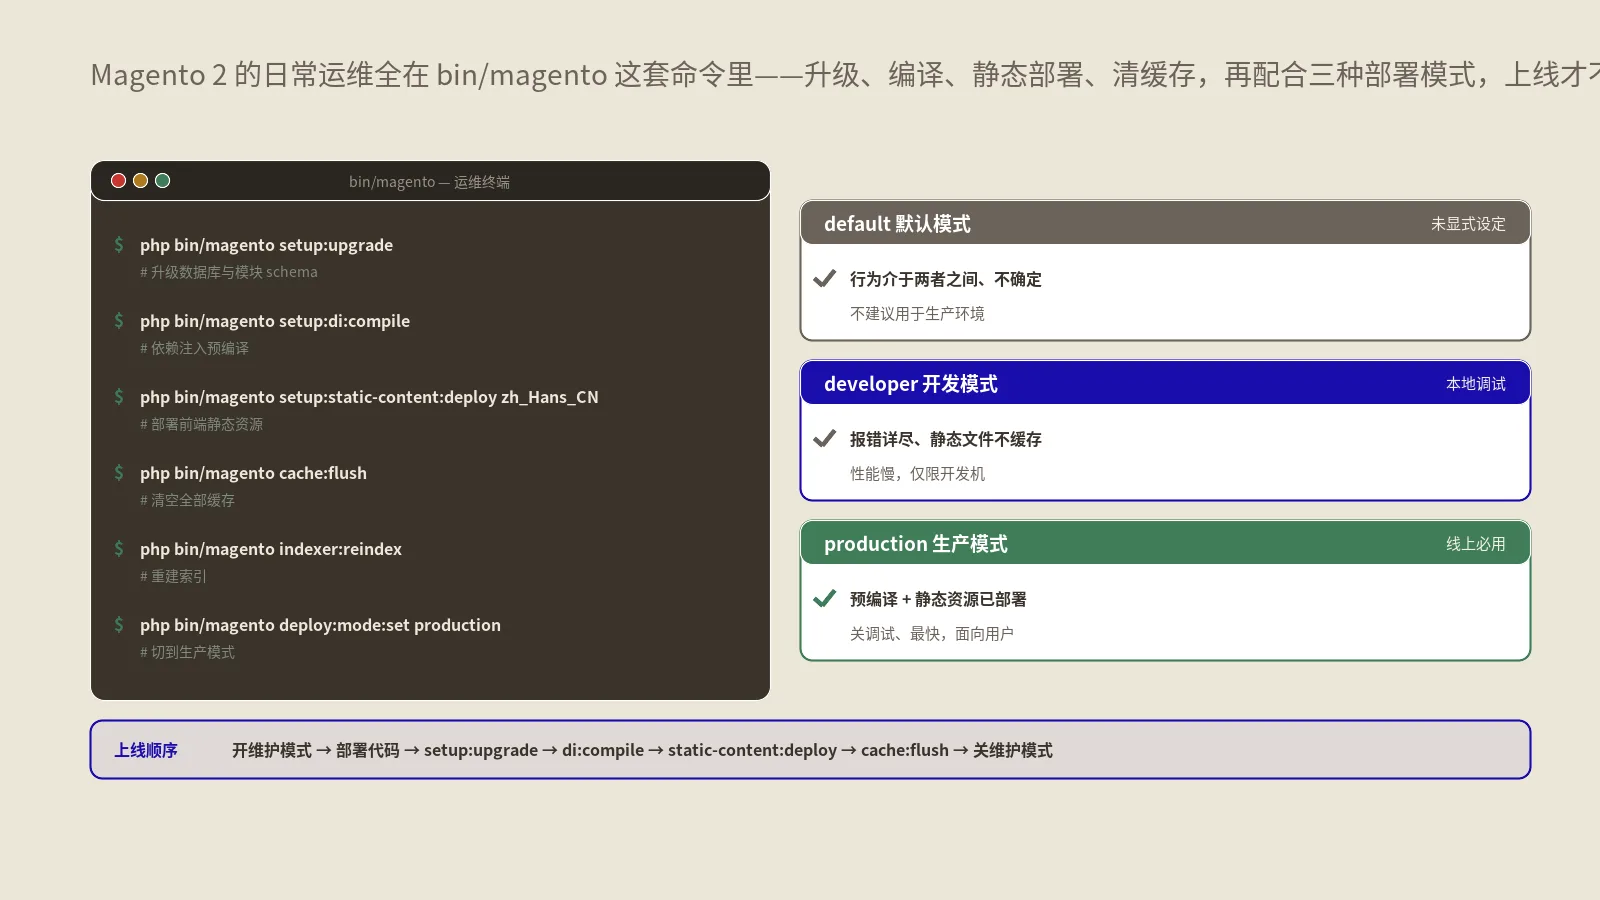Click the default 默认模式 card header
1600x900 pixels.
tap(1165, 223)
